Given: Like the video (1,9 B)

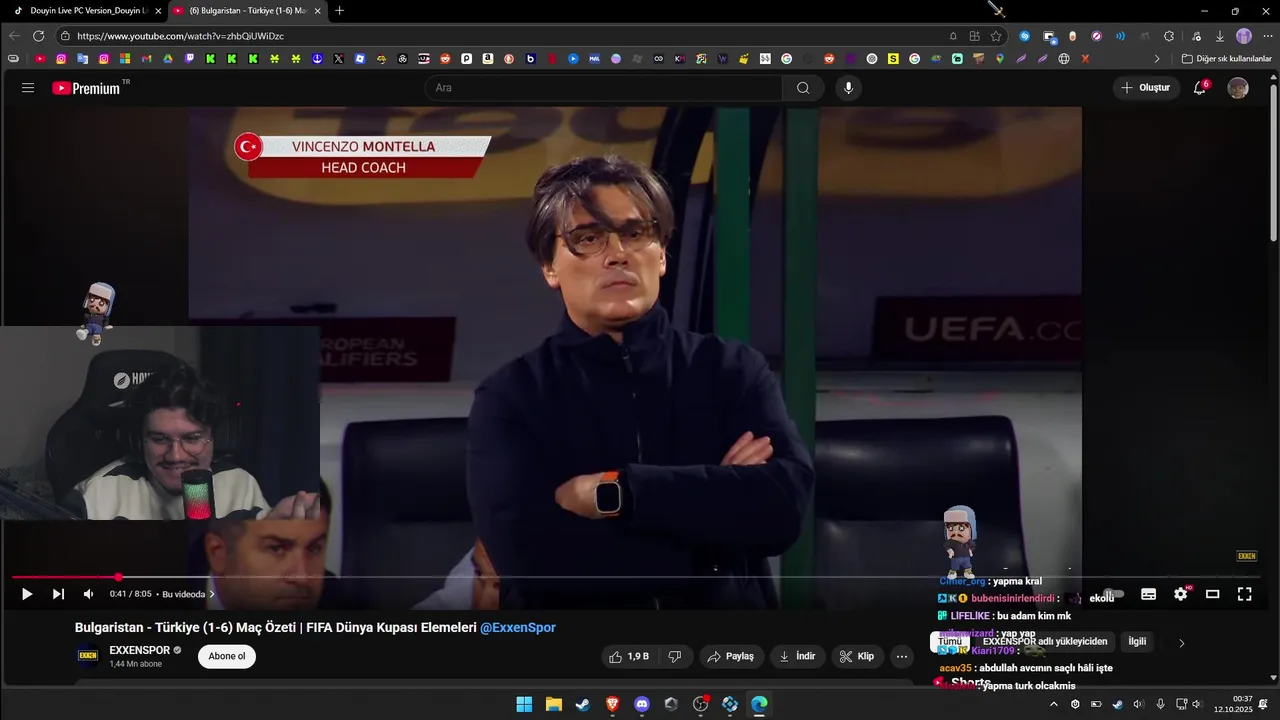Looking at the screenshot, I should point(629,656).
